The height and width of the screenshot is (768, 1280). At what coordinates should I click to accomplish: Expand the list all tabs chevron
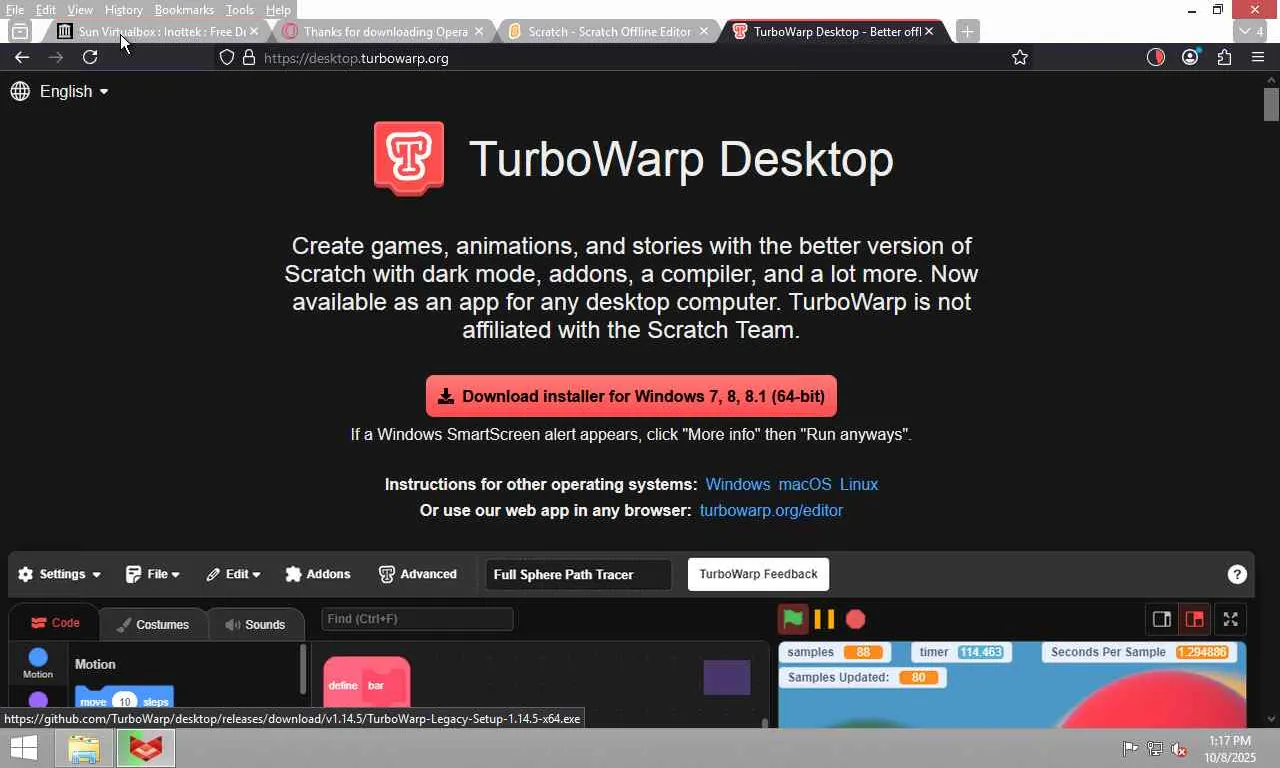pos(1251,31)
